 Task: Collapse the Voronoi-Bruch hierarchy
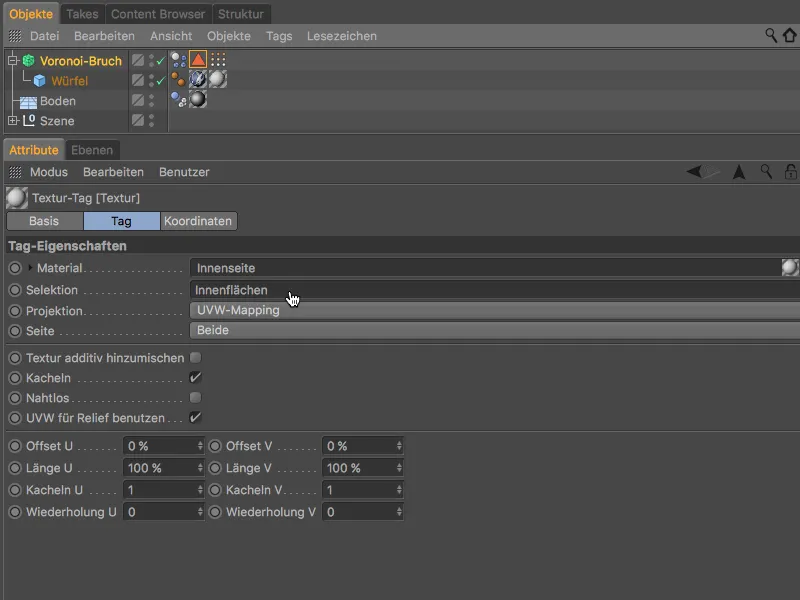pos(12,61)
